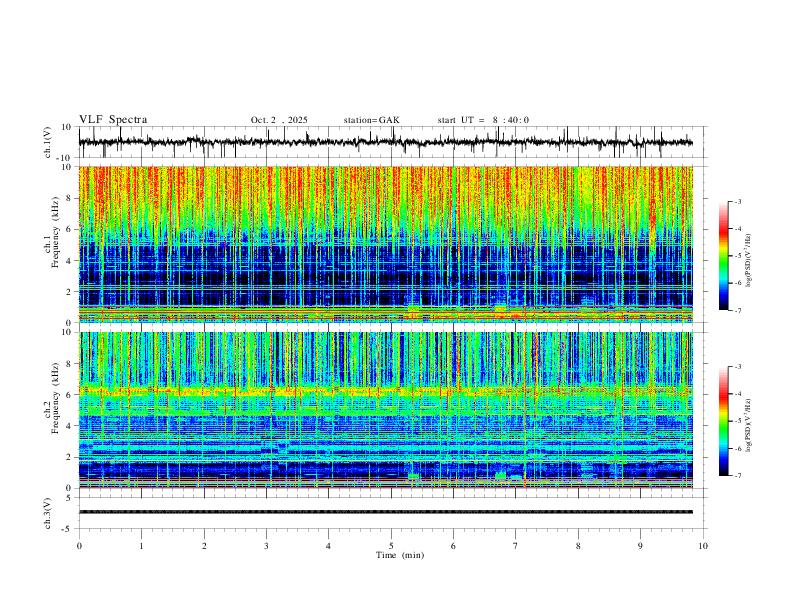Select the date text 'Oct. 2, 2025'
The height and width of the screenshot is (612, 792).
point(279,120)
